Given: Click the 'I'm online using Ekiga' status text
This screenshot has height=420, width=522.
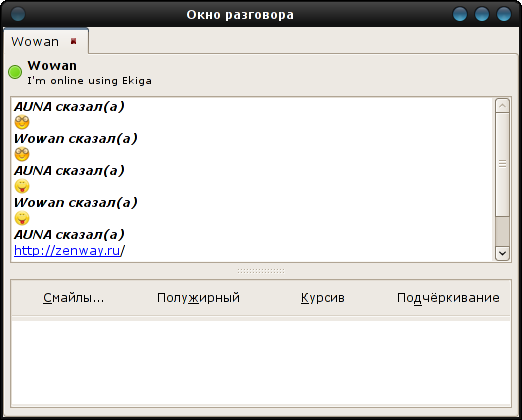Looking at the screenshot, I should 89,81.
